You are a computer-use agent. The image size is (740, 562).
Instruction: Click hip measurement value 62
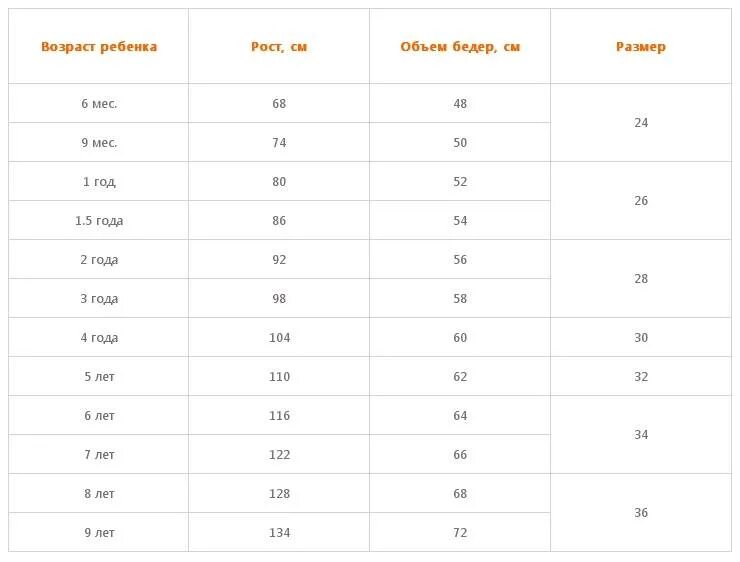point(460,377)
